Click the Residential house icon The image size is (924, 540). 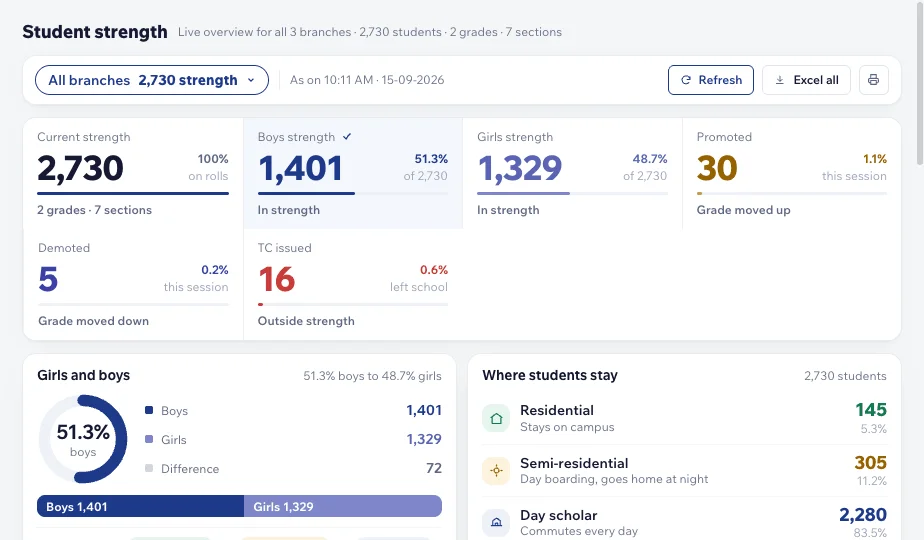point(496,419)
